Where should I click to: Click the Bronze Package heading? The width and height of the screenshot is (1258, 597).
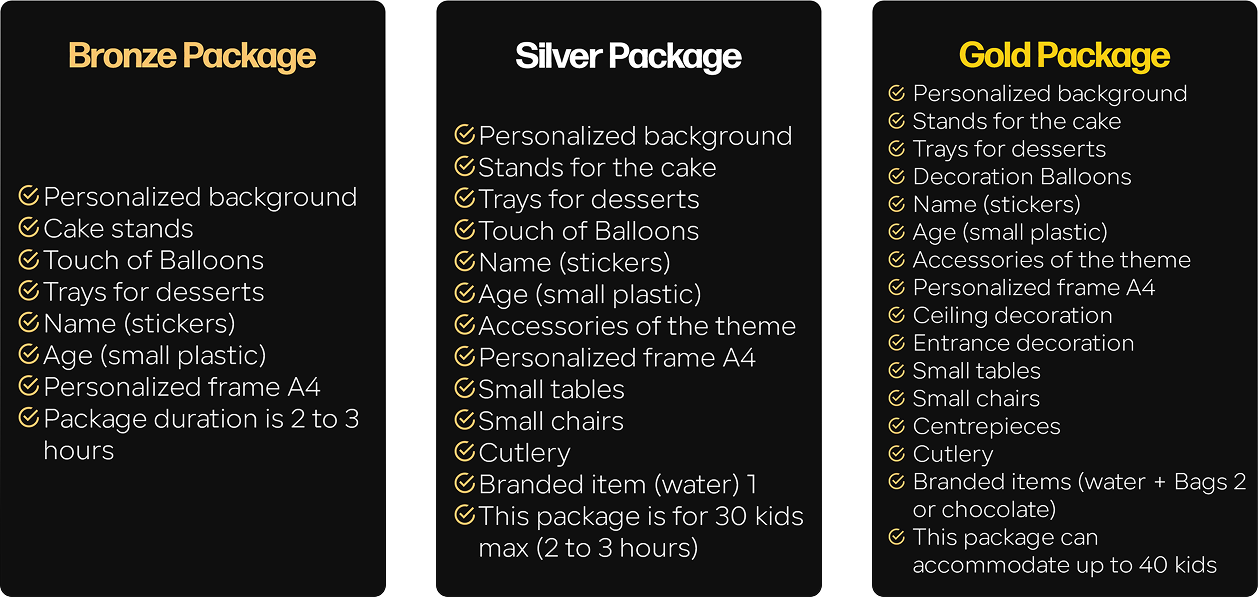pos(192,56)
